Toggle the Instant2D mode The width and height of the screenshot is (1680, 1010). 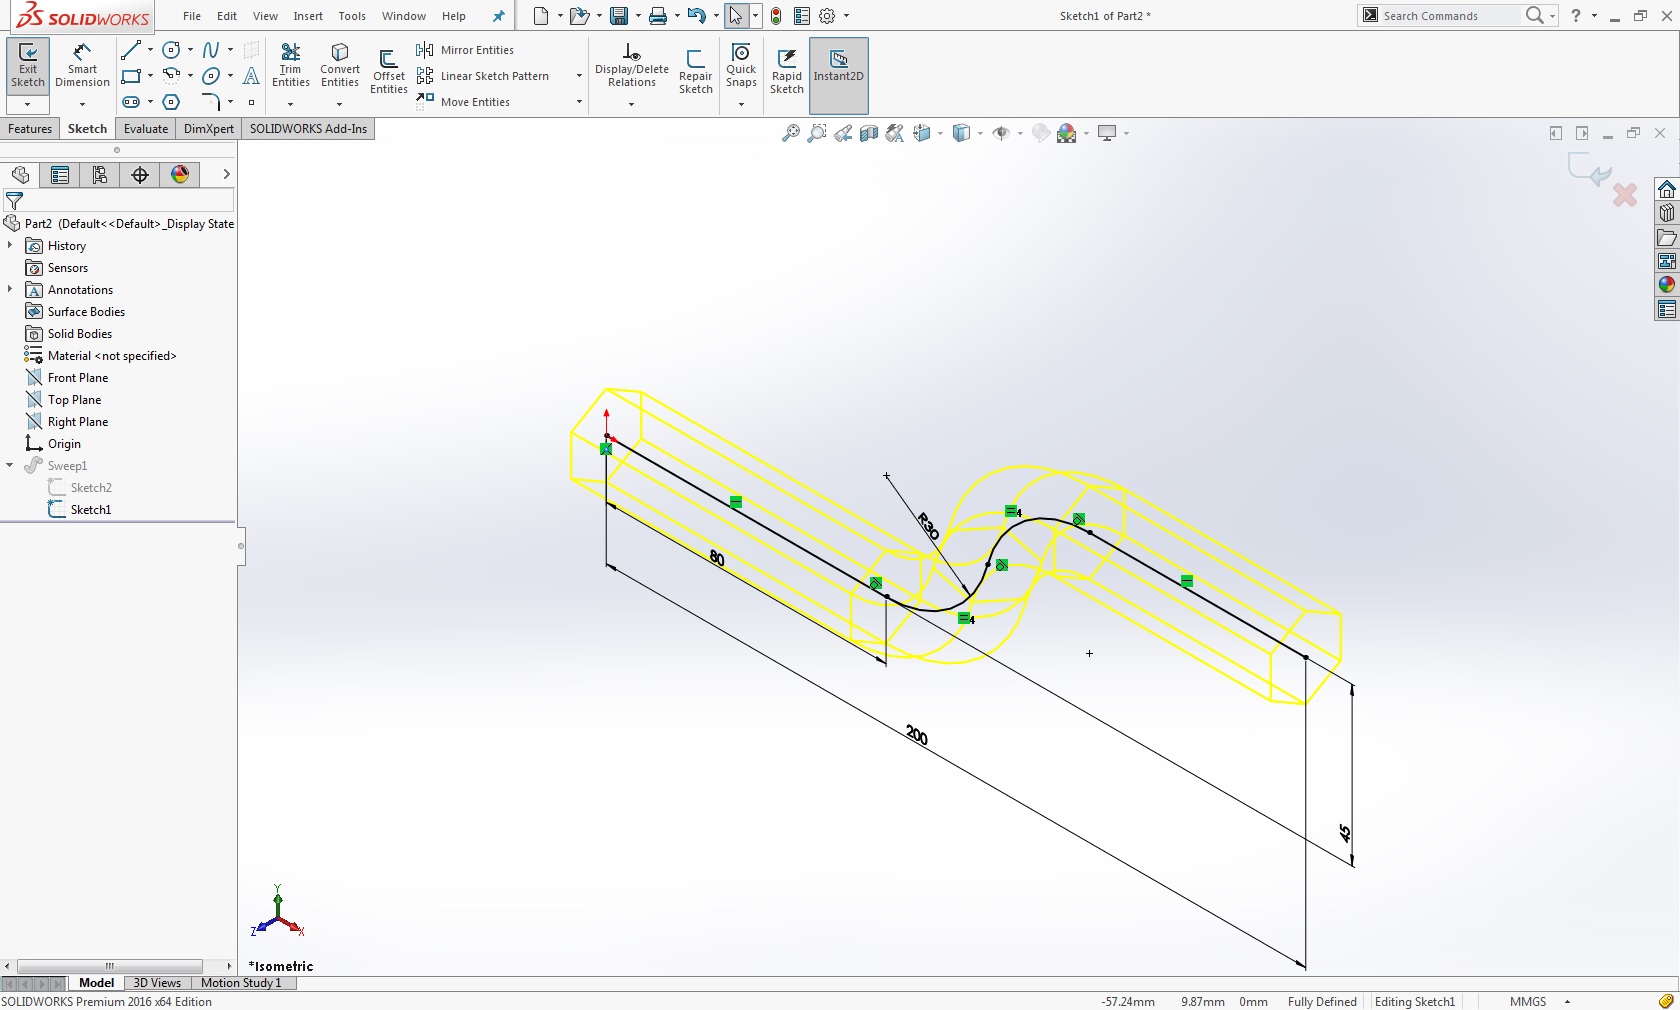point(838,66)
